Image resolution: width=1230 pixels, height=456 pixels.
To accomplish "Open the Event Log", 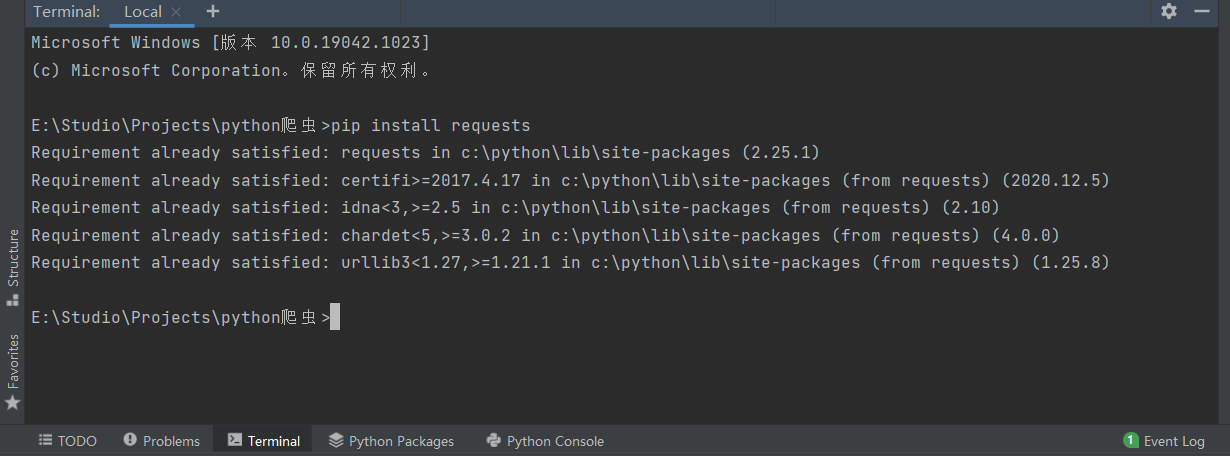I will [x=1174, y=441].
